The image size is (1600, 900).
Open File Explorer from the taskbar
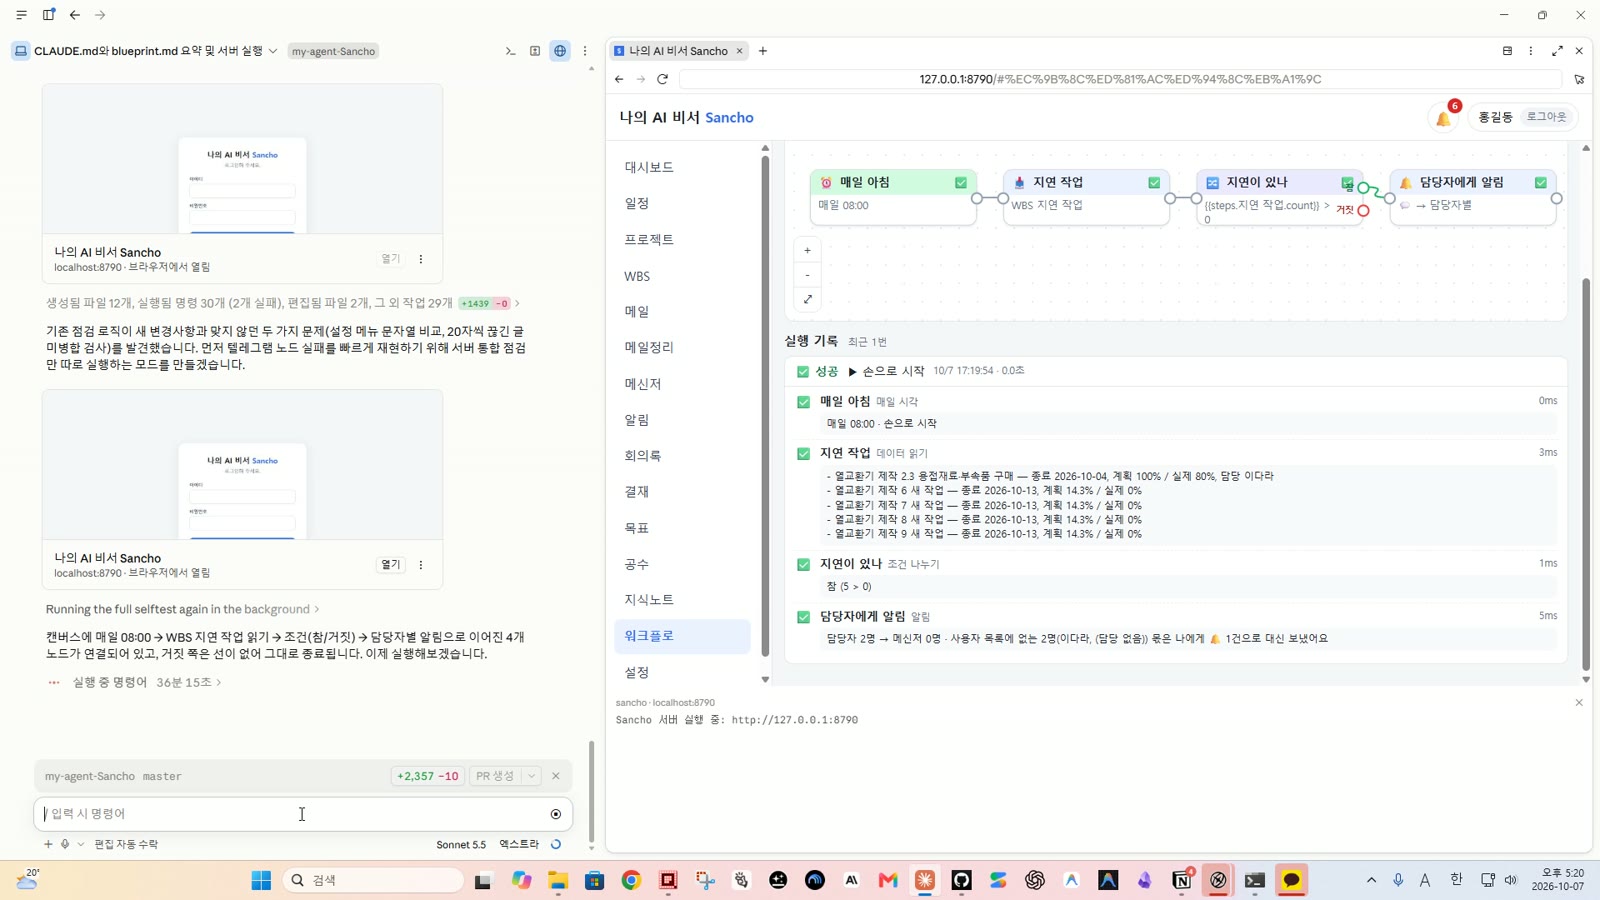pyautogui.click(x=558, y=880)
